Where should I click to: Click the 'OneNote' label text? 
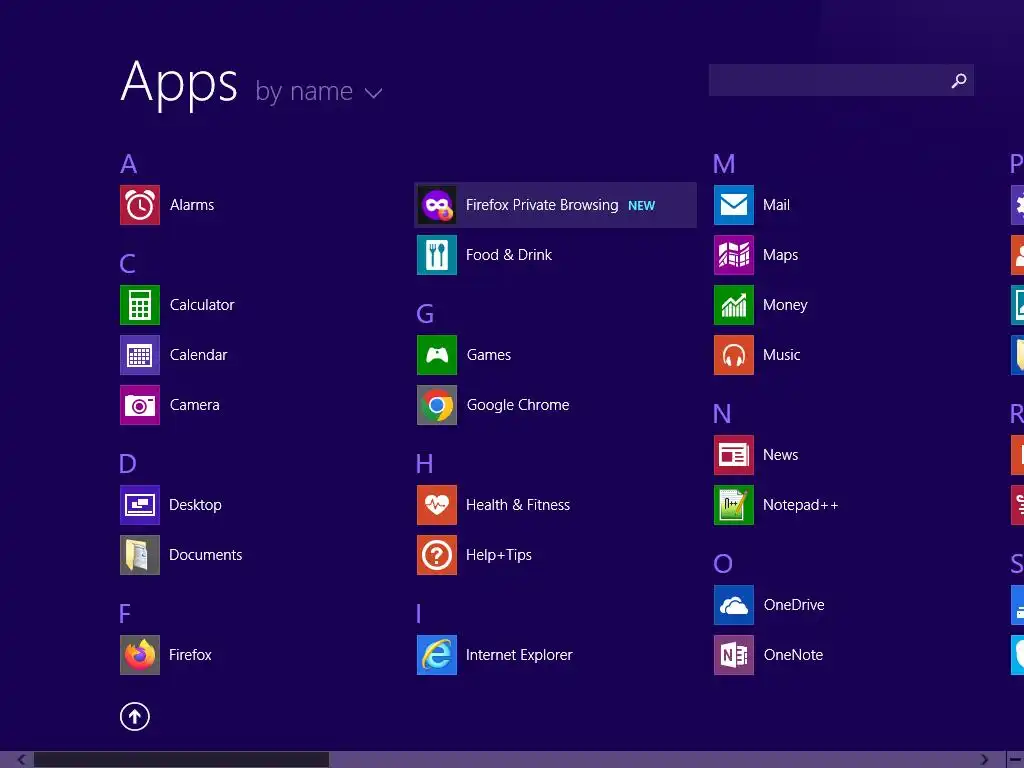pyautogui.click(x=793, y=655)
